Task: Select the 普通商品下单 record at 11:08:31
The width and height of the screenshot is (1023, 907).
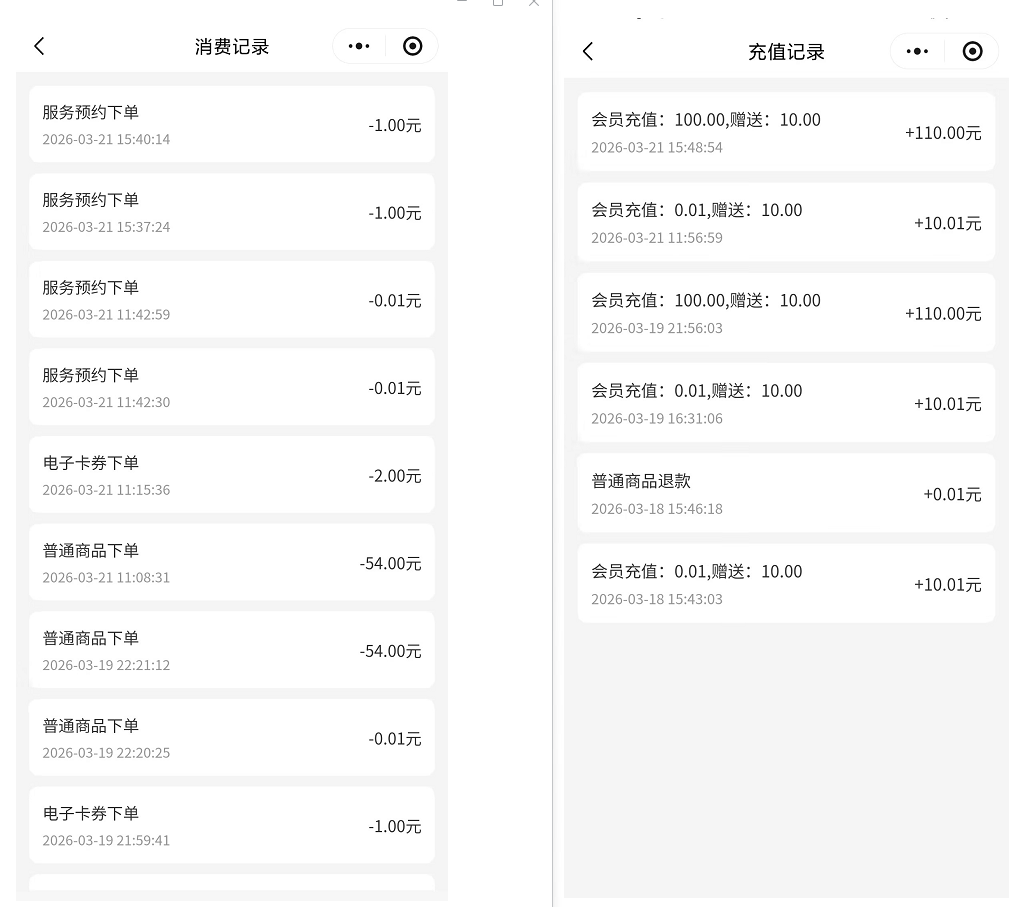Action: (x=232, y=562)
